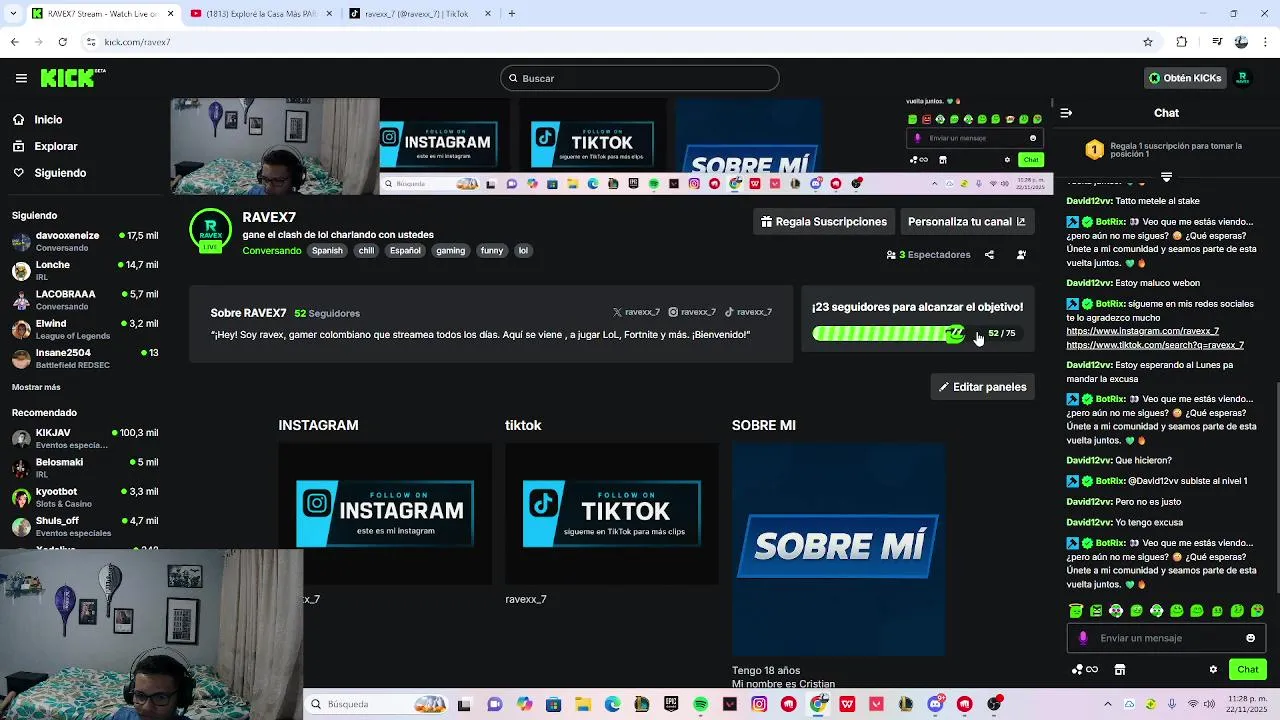Select the Spanish stream tag
The image size is (1280, 720).
point(327,251)
